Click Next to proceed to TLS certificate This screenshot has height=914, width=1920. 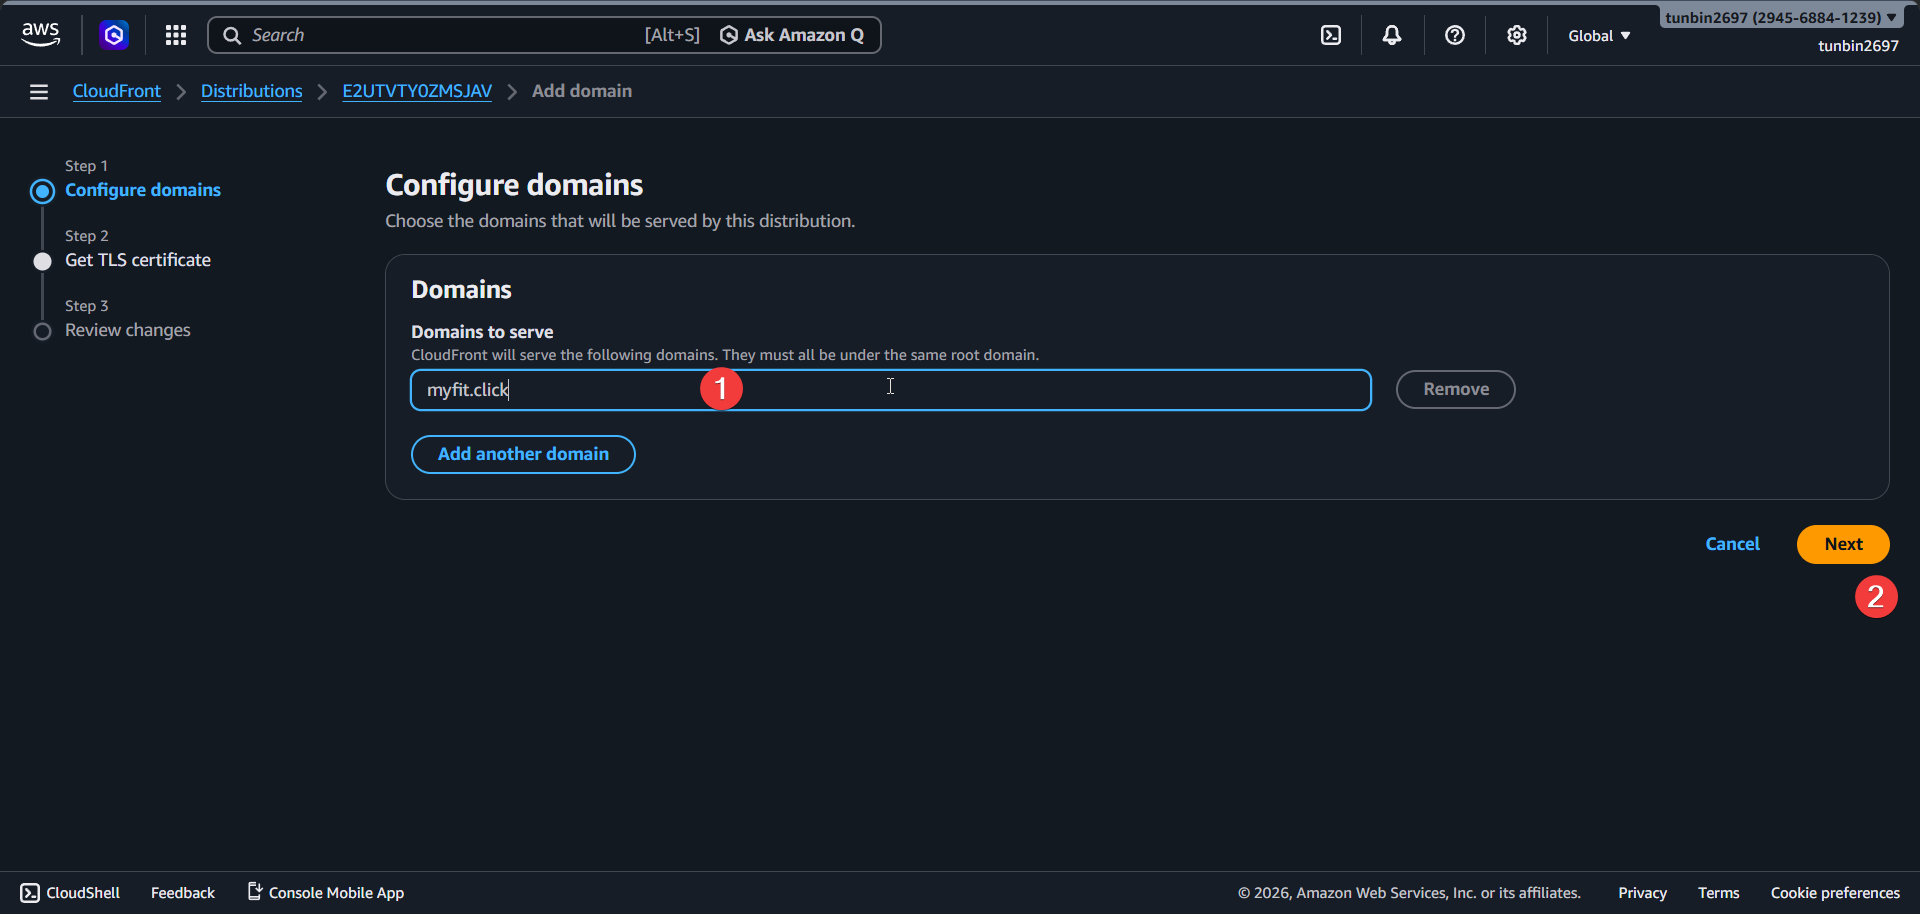point(1842,544)
